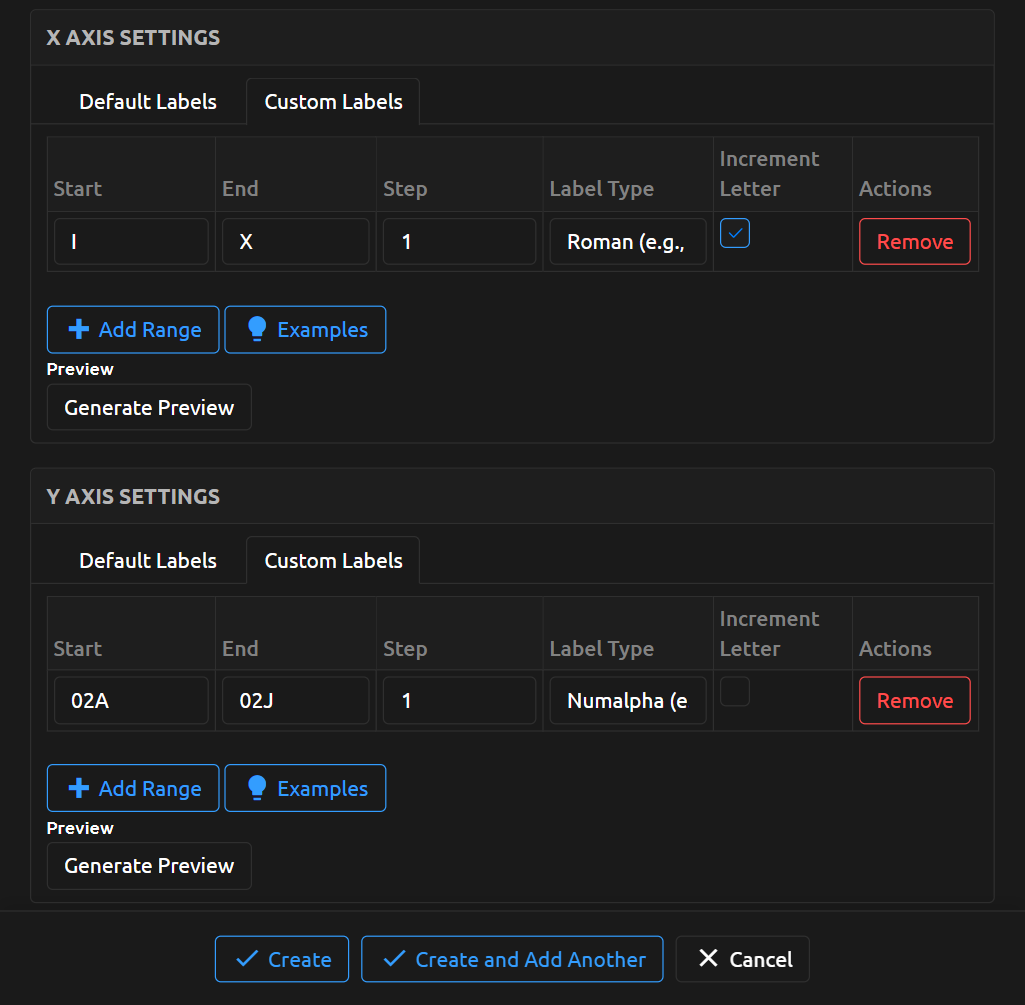
Task: Generate Preview for X axis labels
Action: coord(149,408)
